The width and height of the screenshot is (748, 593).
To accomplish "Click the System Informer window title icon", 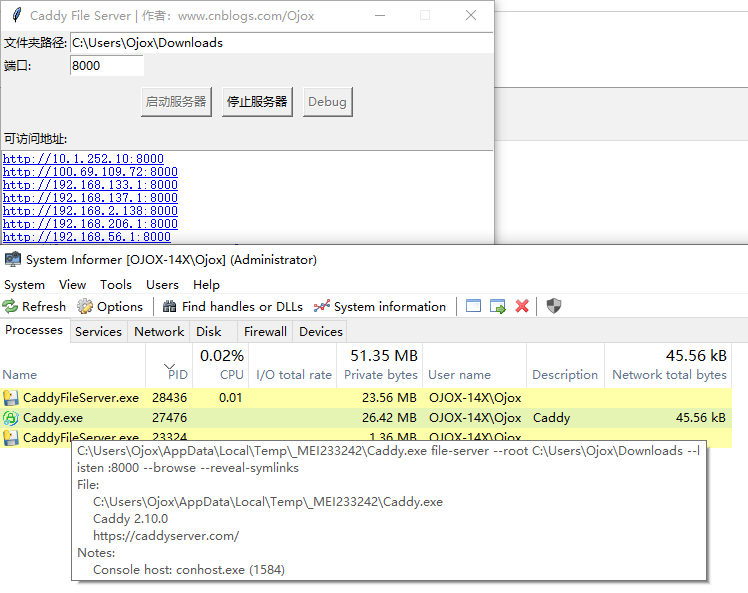I will tap(13, 260).
